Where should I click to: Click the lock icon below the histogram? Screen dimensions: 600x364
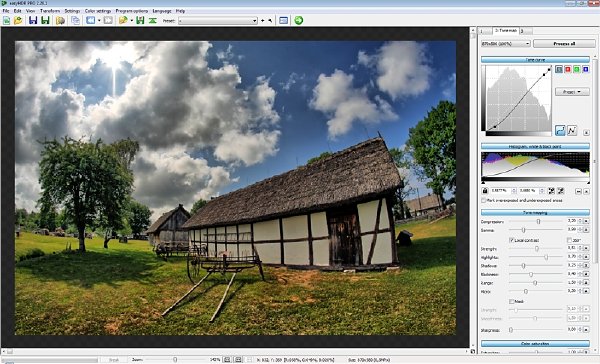(x=485, y=191)
